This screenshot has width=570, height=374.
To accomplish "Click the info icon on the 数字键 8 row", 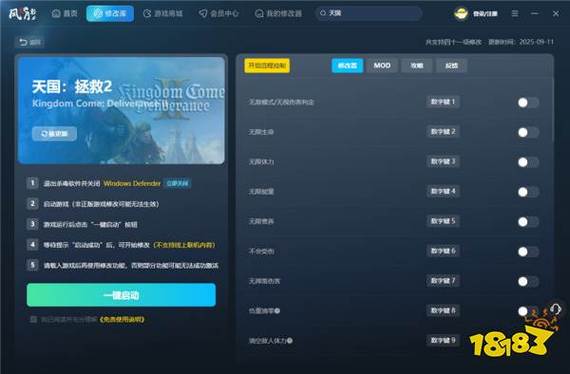I will pyautogui.click(x=277, y=311).
